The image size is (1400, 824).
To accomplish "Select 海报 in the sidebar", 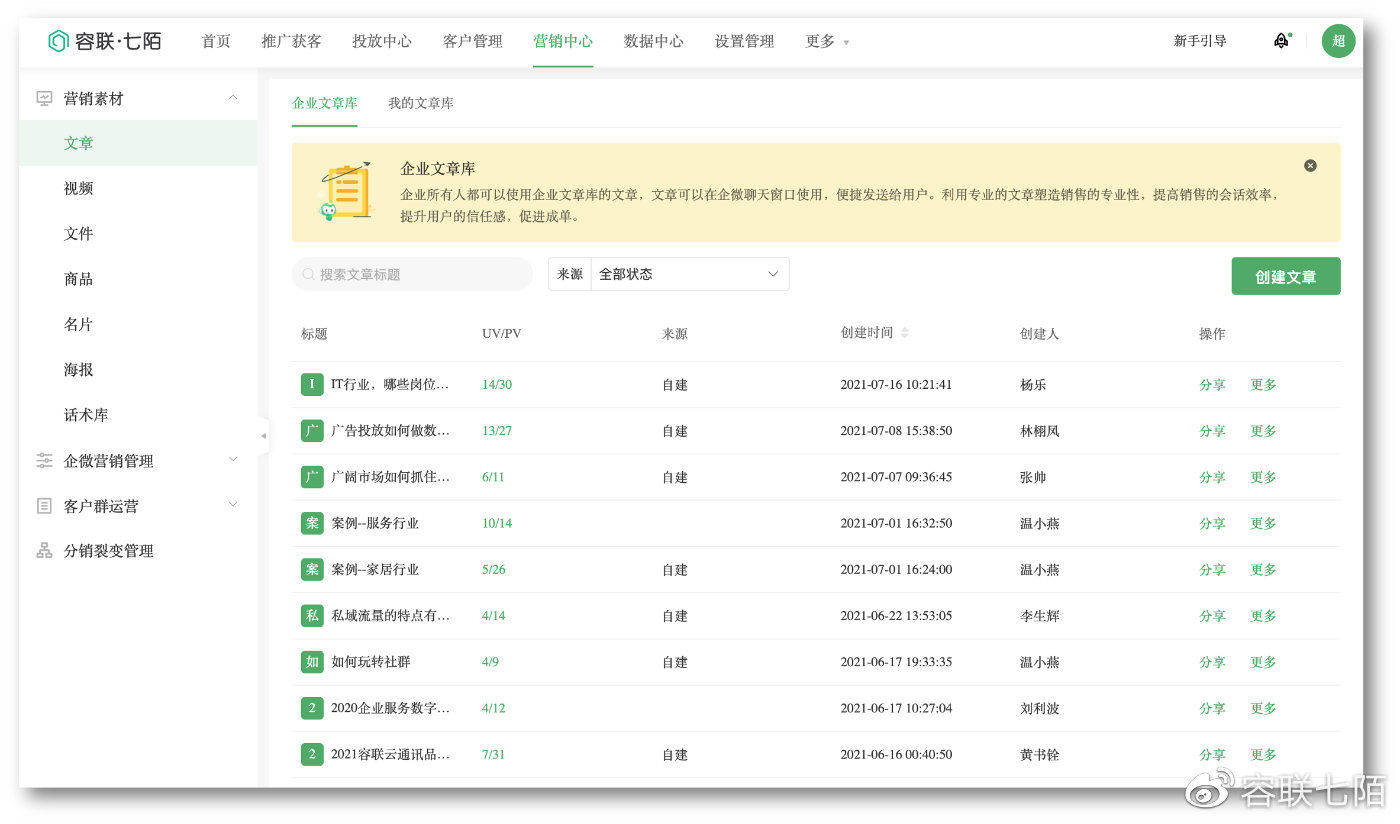I will click(79, 369).
